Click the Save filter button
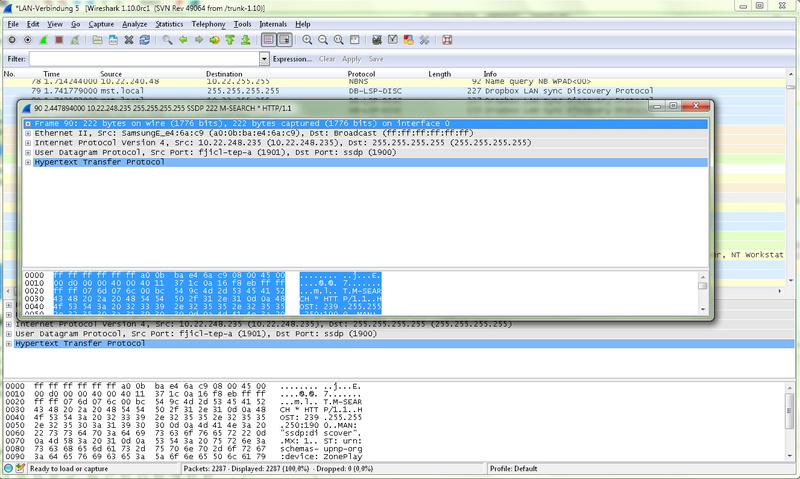 [376, 59]
